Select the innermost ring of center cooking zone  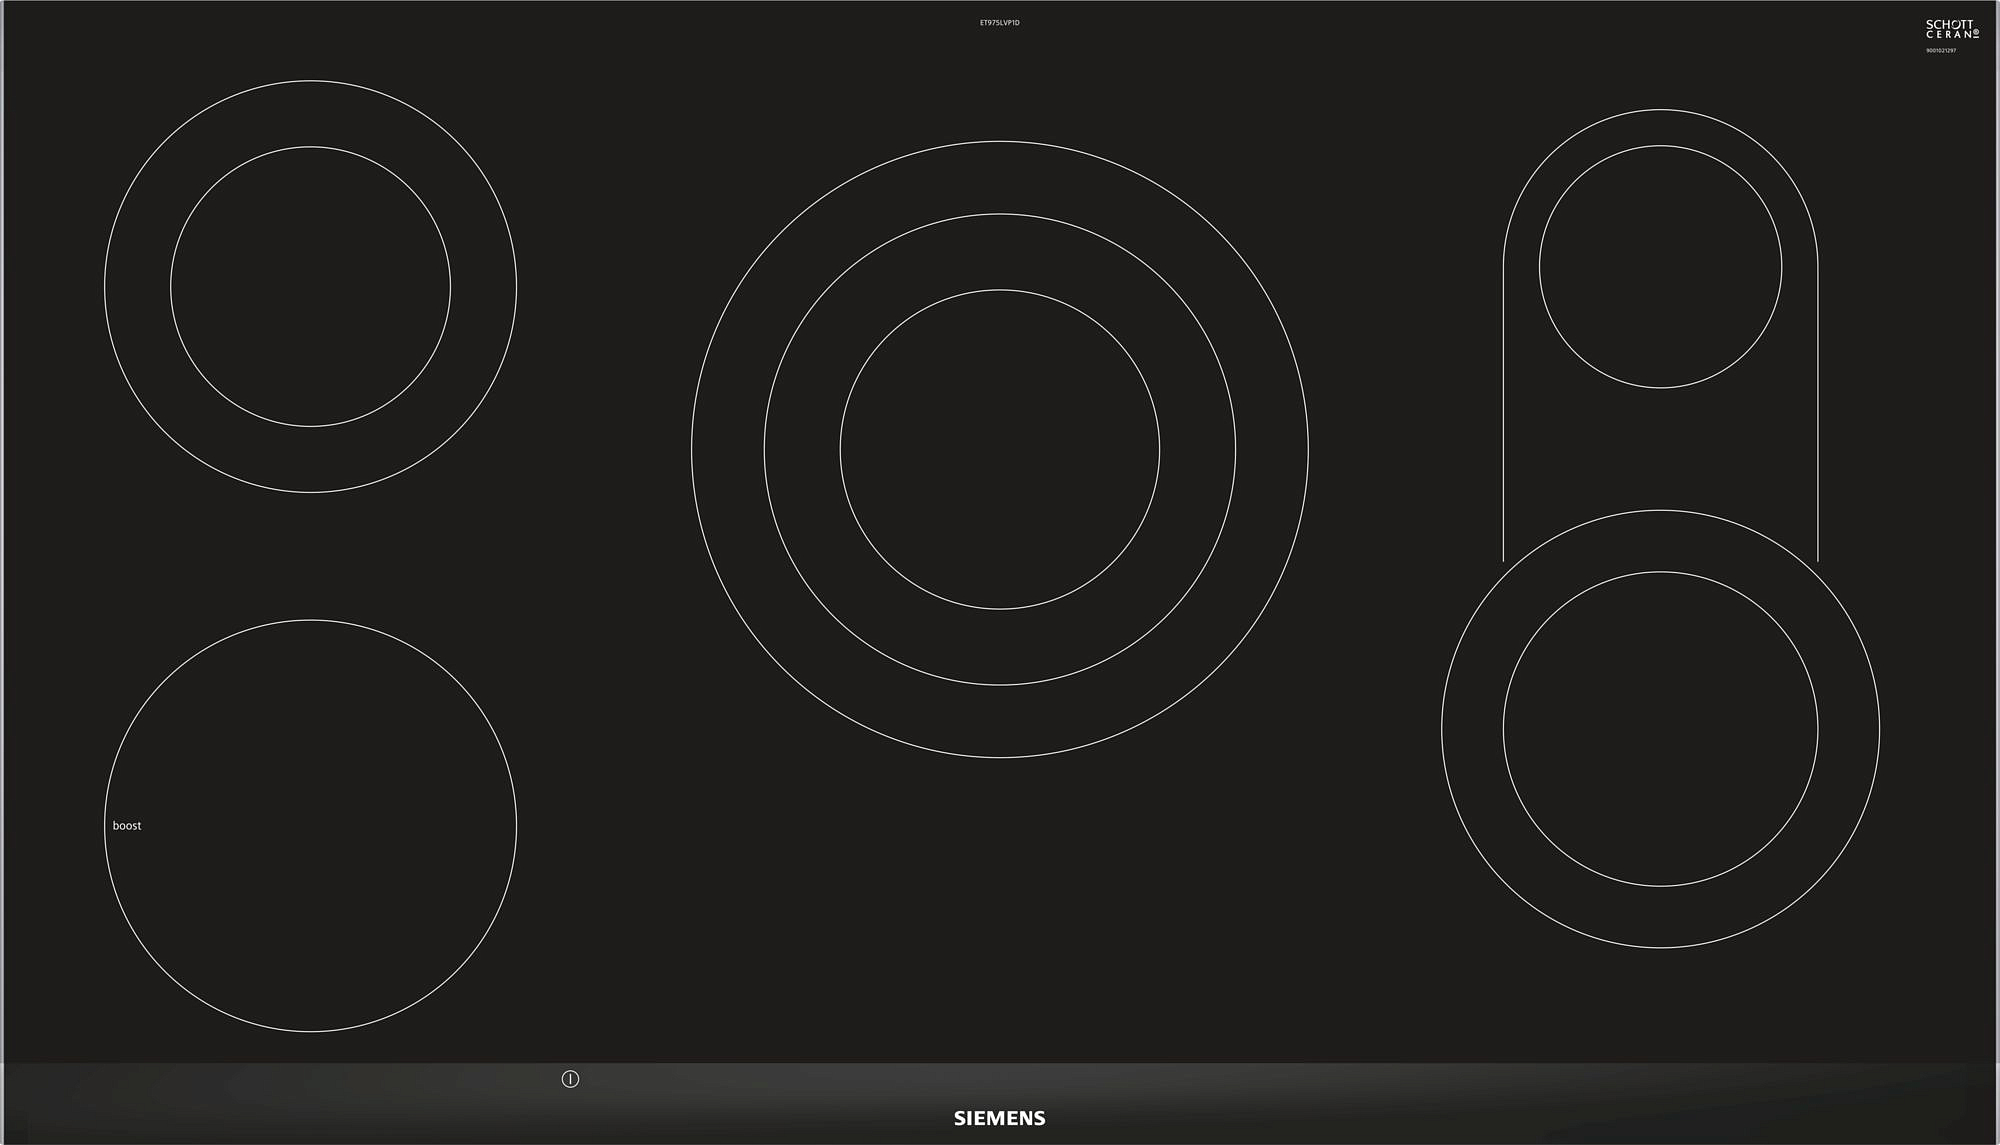click(x=1000, y=449)
